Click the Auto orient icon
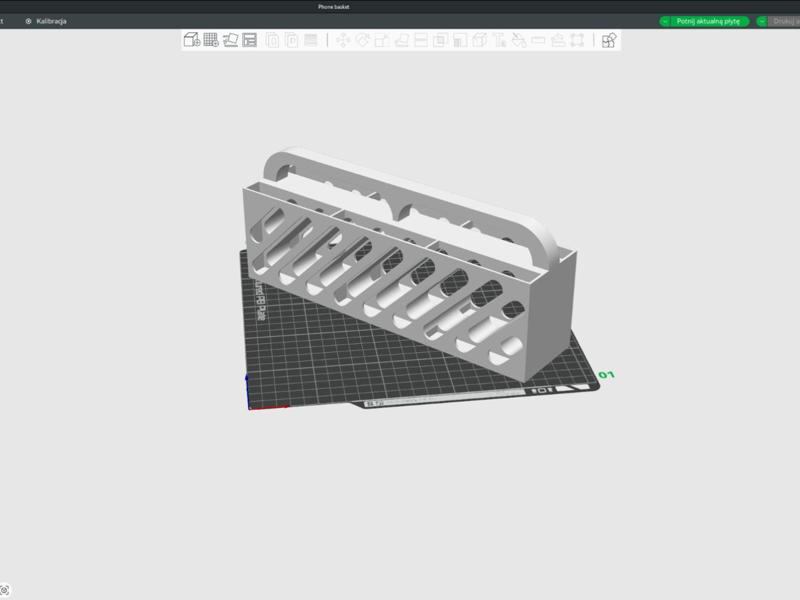The image size is (800, 600). pyautogui.click(x=231, y=40)
